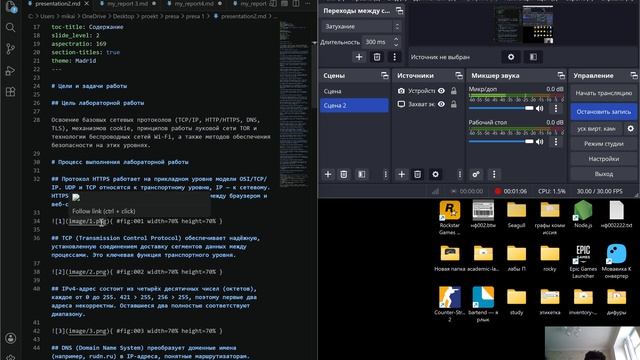This screenshot has width=640, height=360.
Task: Open Seagull folder on desktop
Action: coord(516,214)
